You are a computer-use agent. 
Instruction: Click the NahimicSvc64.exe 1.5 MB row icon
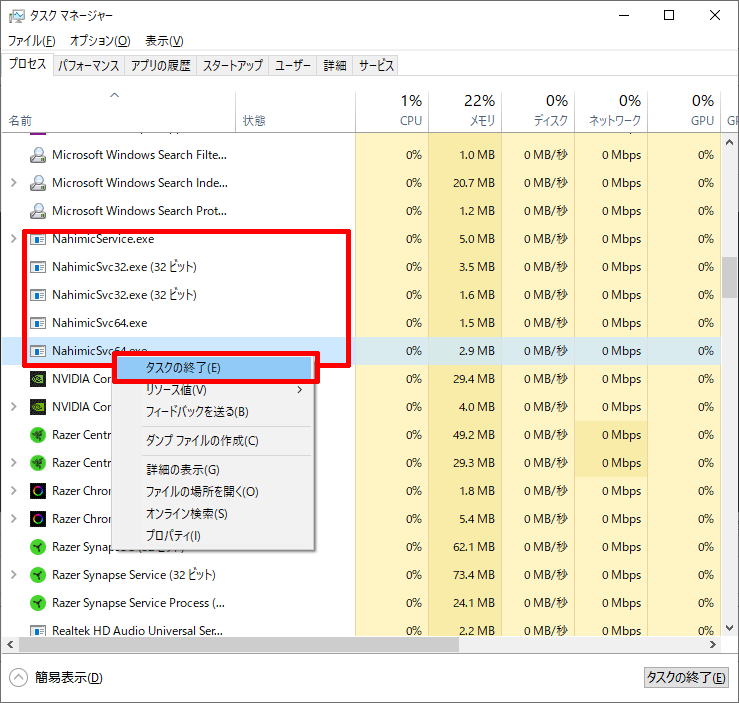38,323
